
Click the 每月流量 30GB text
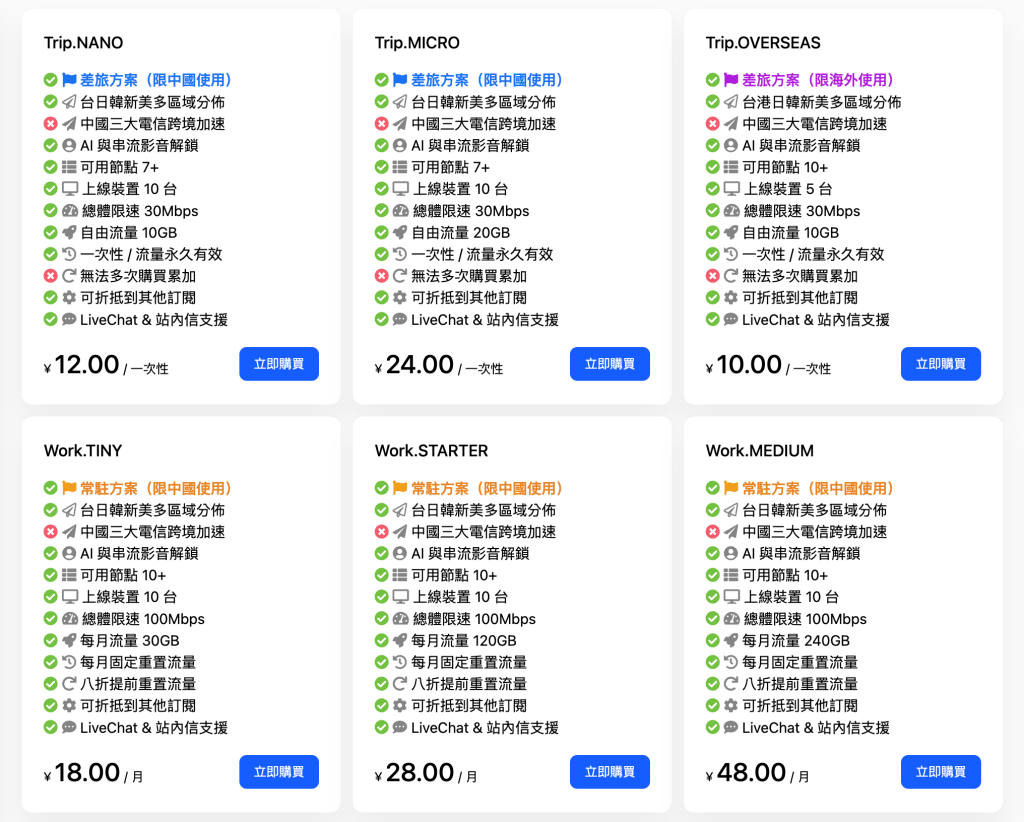pos(129,640)
